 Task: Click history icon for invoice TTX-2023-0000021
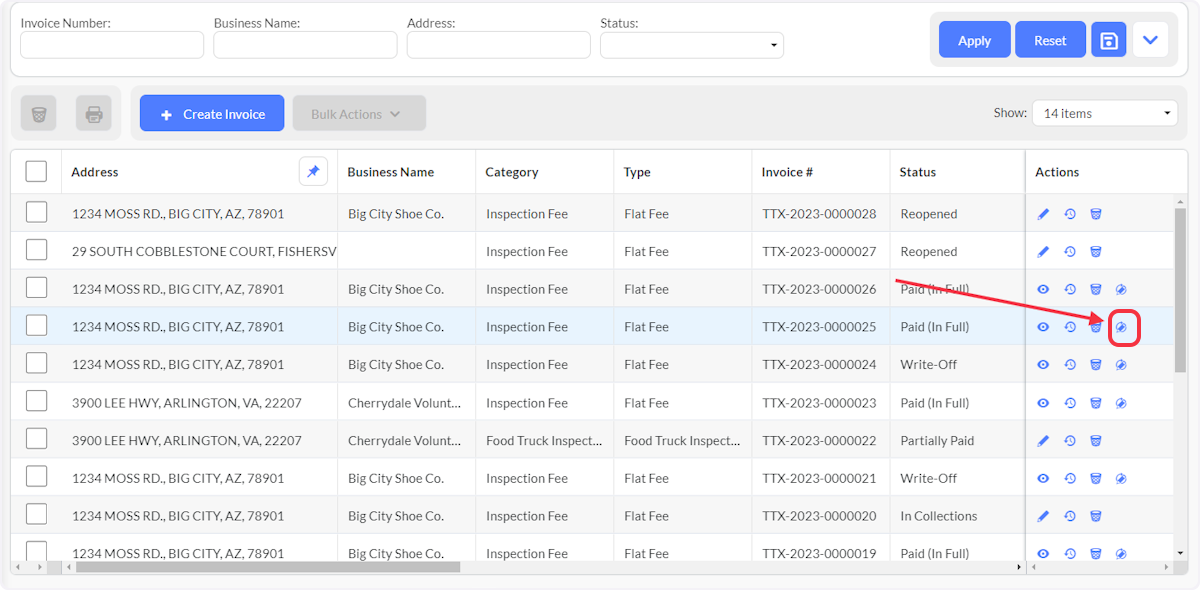pos(1069,478)
